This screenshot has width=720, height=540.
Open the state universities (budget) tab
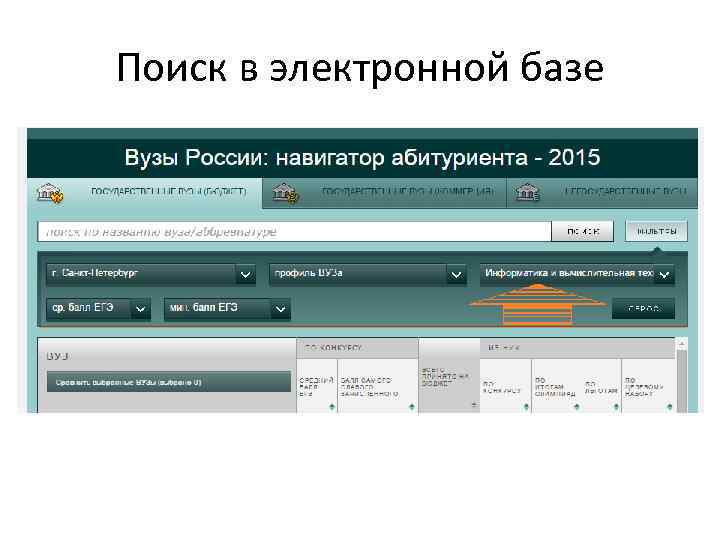pyautogui.click(x=145, y=193)
